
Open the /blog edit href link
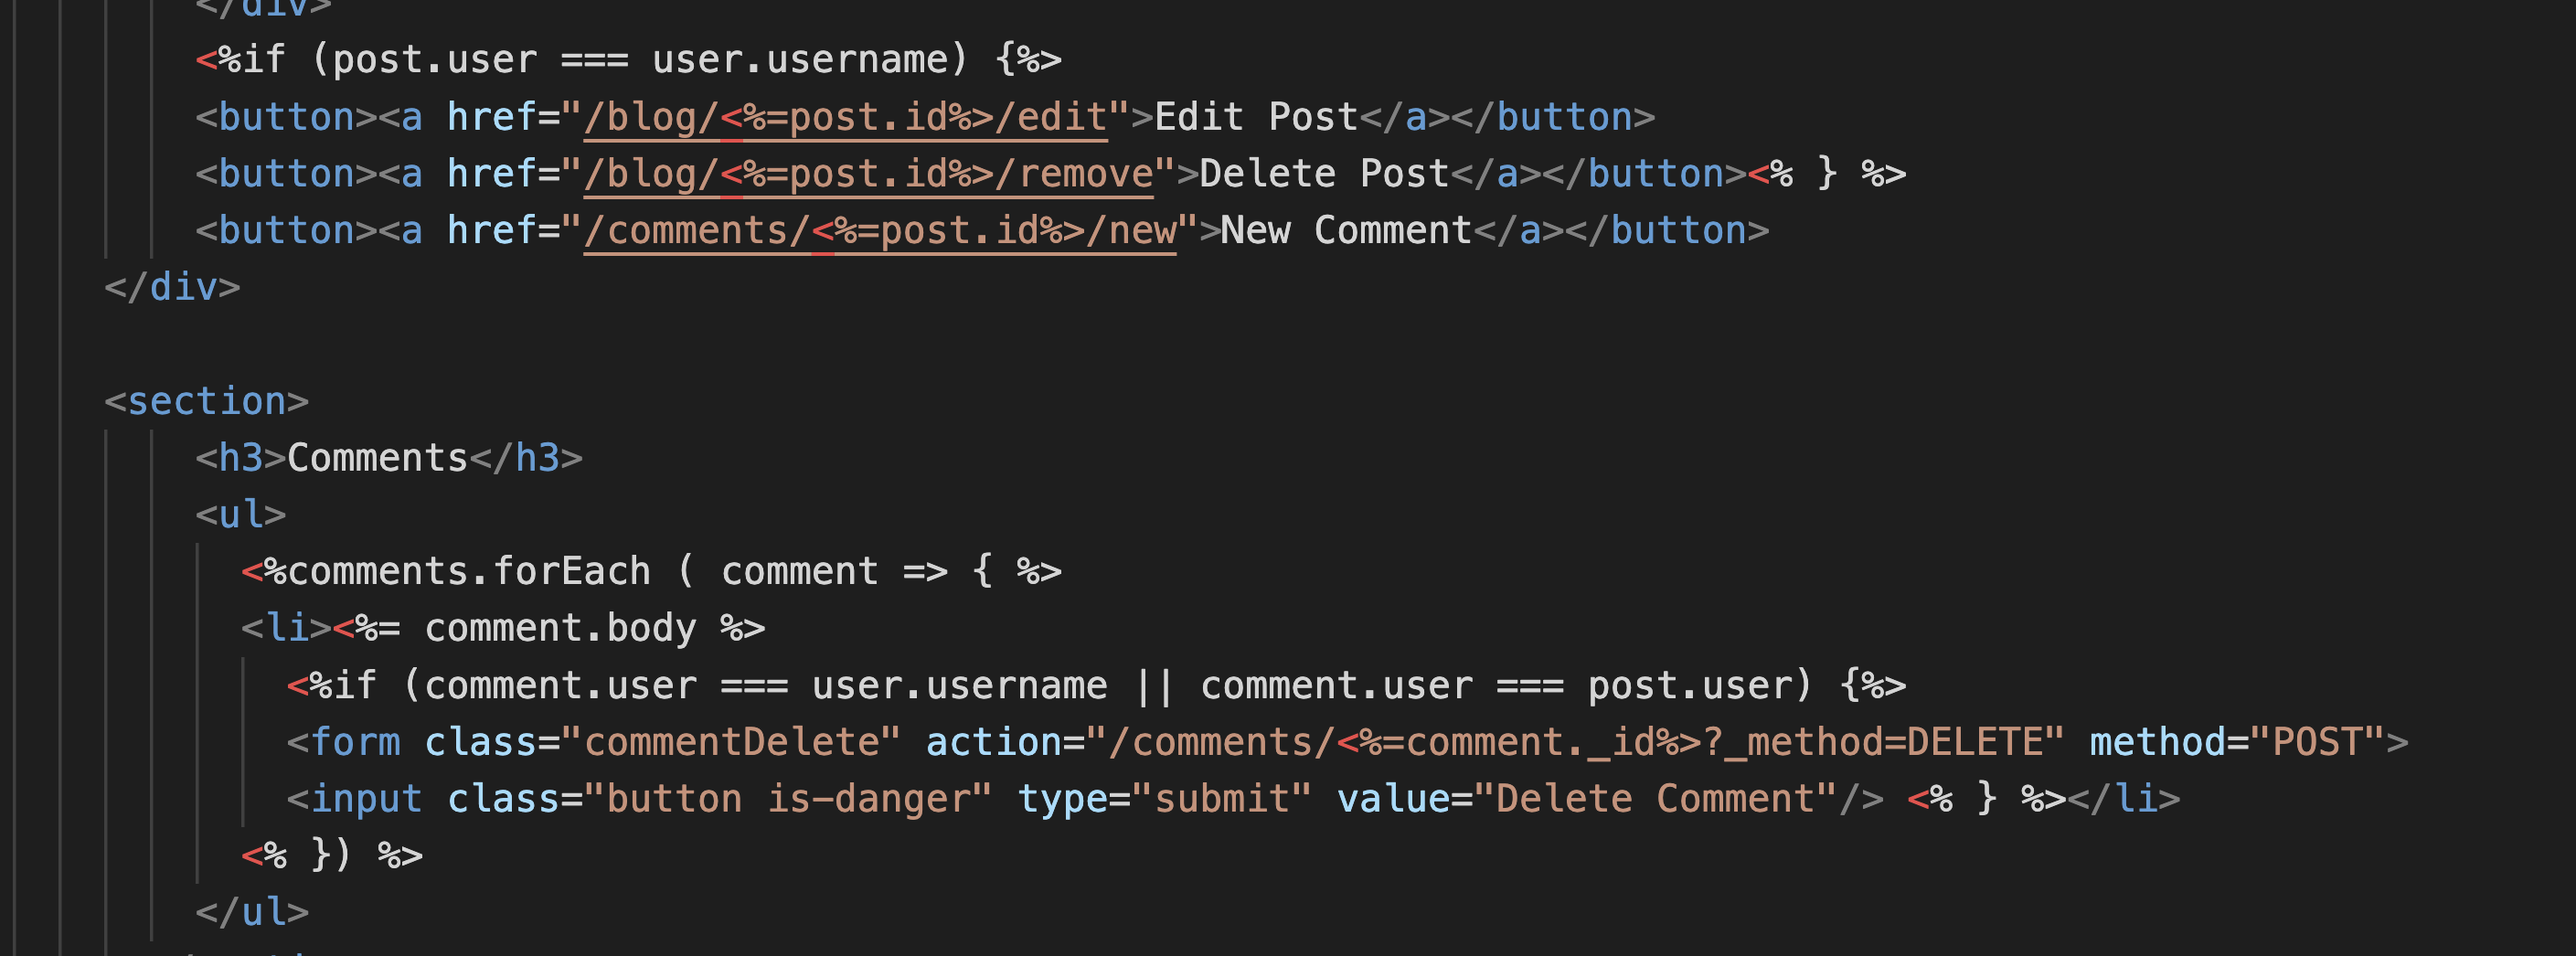pos(846,117)
